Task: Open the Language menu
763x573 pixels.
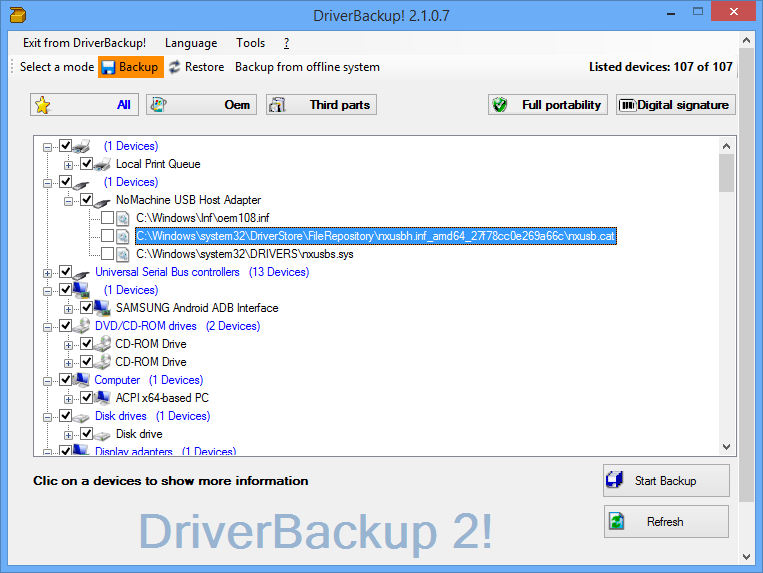Action: tap(191, 43)
